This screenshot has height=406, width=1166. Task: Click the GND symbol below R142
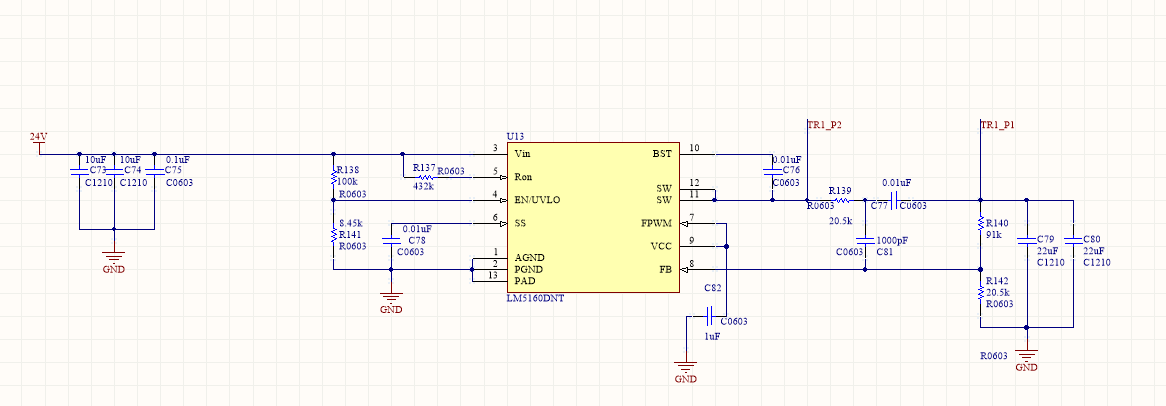1026,357
